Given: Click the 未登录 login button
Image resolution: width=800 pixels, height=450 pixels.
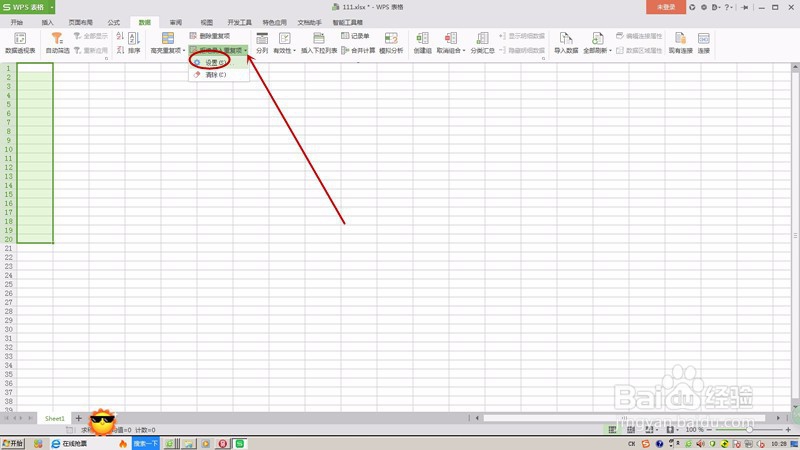Looking at the screenshot, I should [666, 7].
